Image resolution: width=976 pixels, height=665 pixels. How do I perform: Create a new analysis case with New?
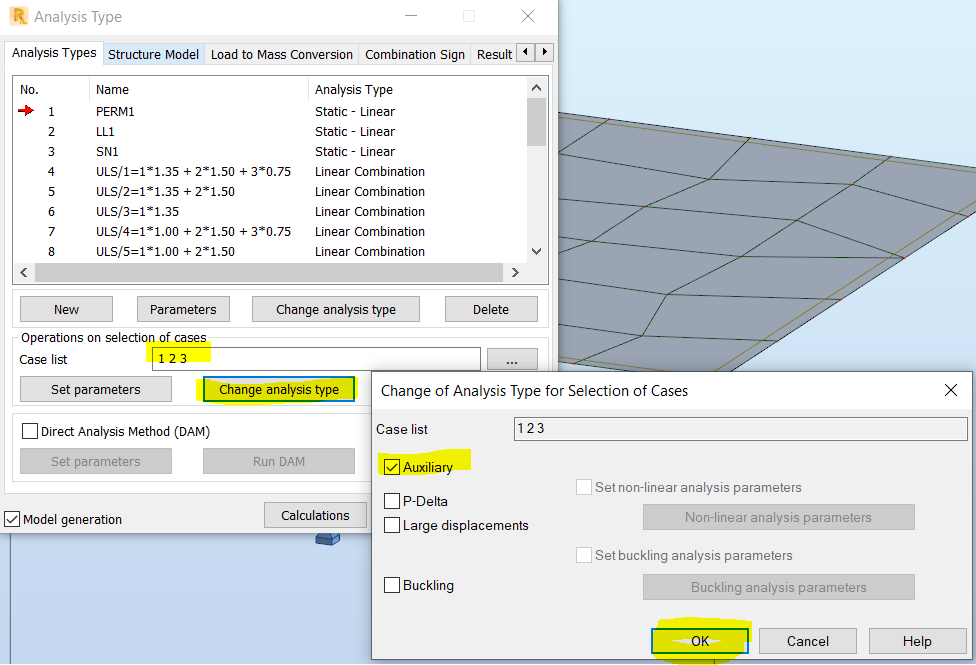65,309
